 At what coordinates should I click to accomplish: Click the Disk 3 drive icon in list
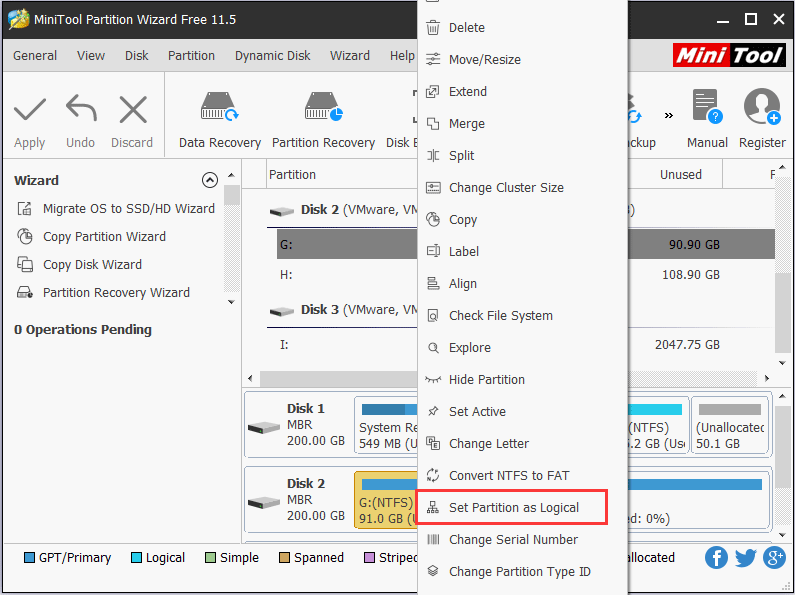tap(281, 311)
